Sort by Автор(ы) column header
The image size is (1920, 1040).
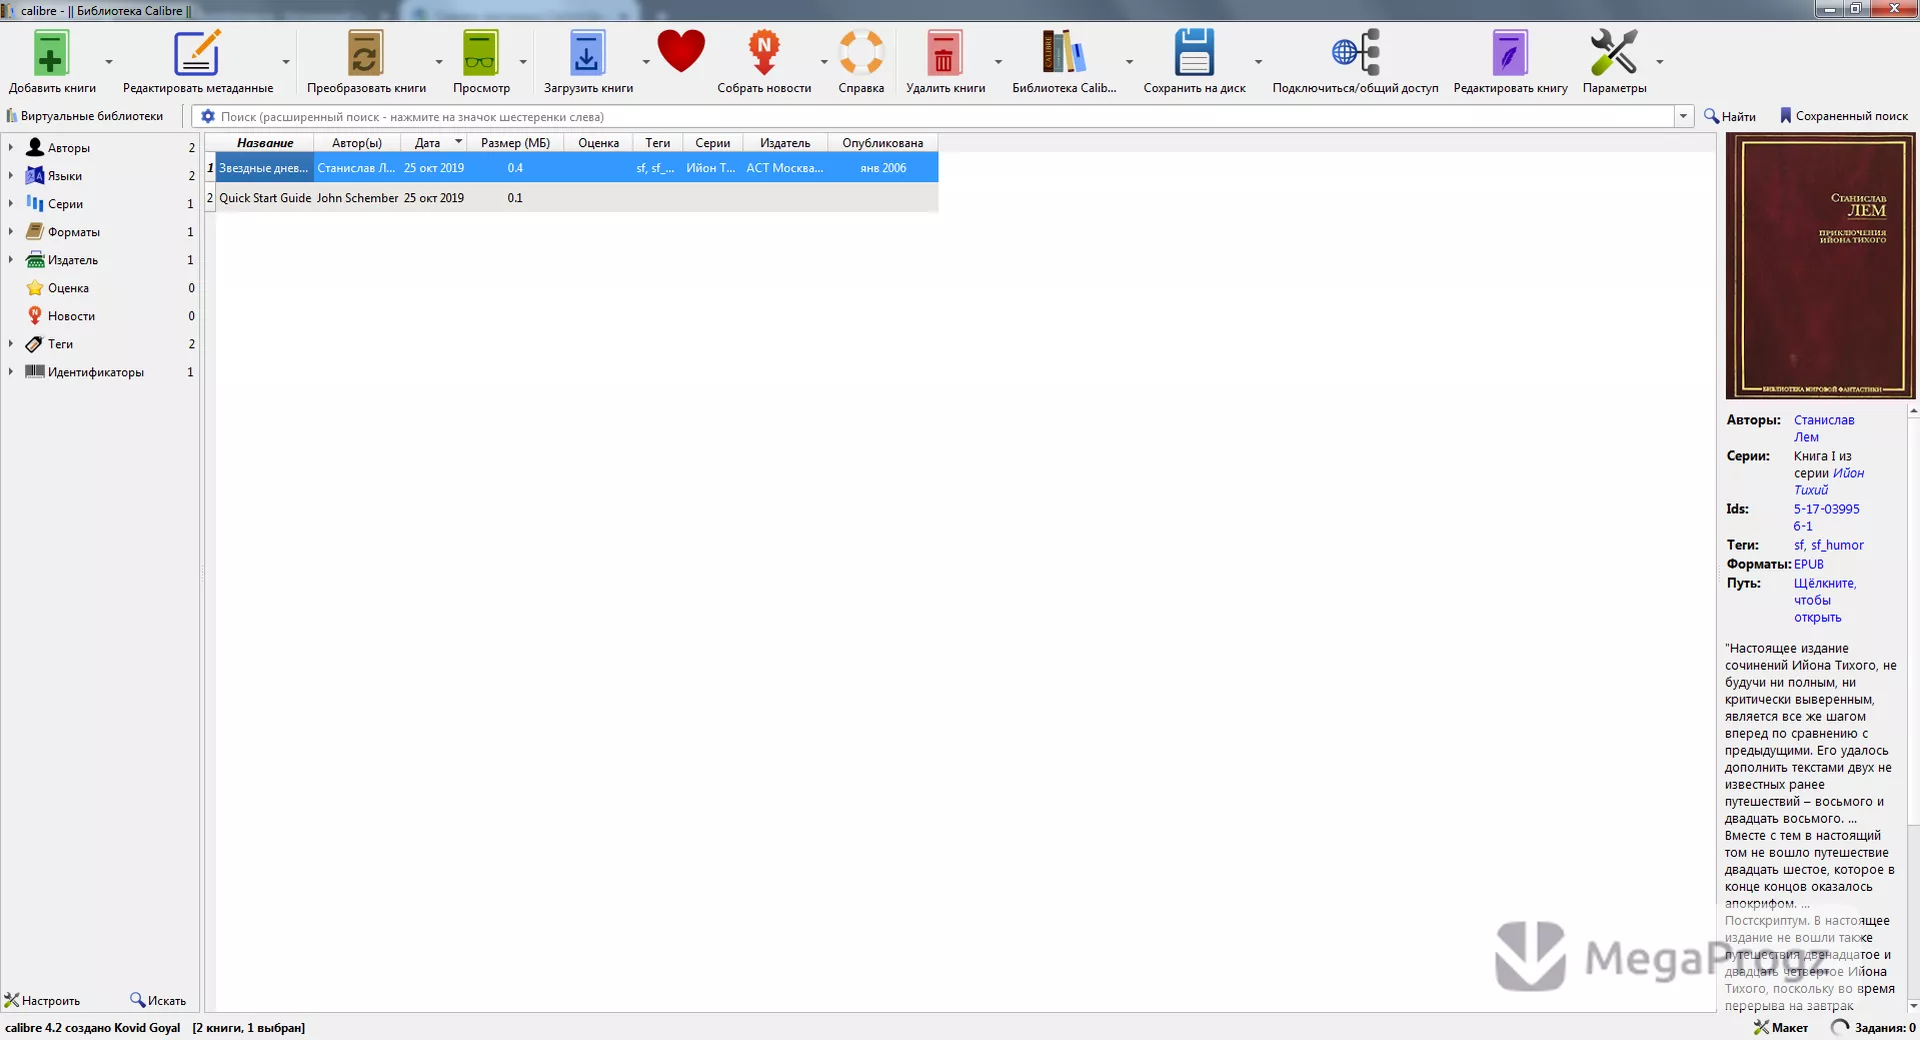click(357, 143)
